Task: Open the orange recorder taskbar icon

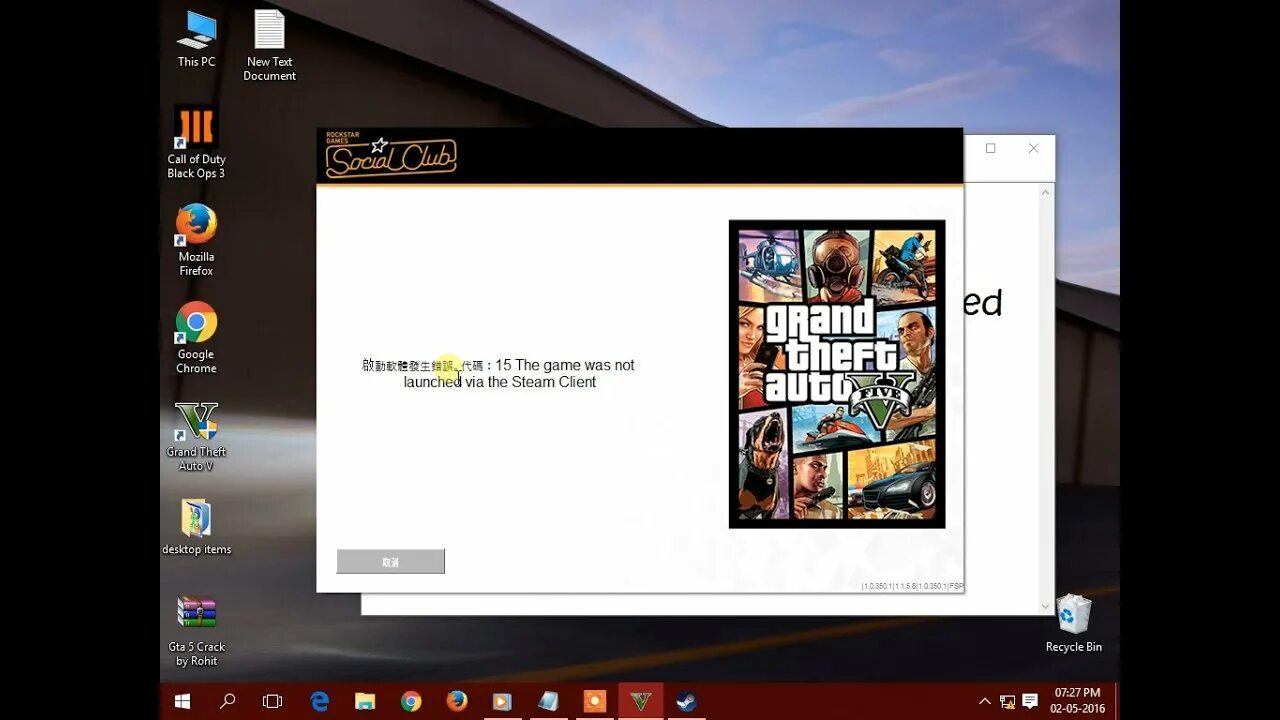Action: tap(595, 701)
